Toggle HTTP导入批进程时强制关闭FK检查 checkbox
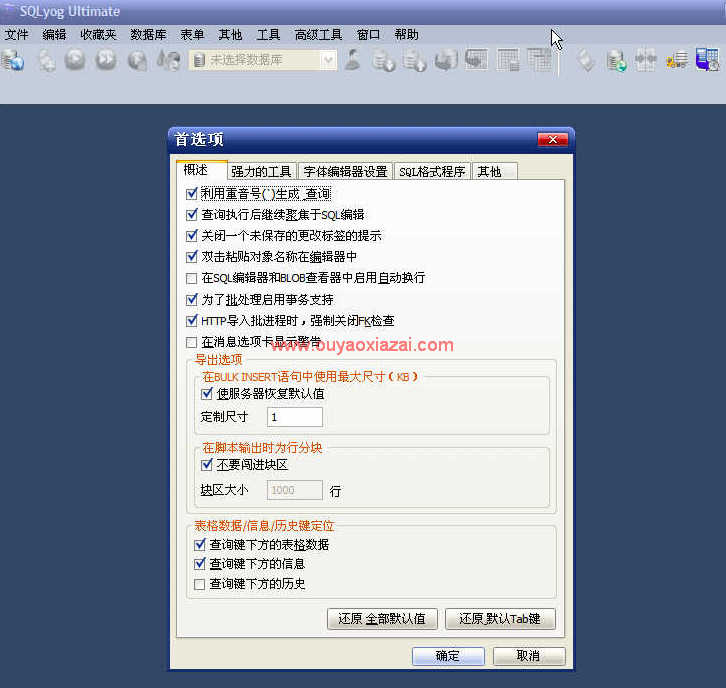The height and width of the screenshot is (688, 726). coord(192,320)
